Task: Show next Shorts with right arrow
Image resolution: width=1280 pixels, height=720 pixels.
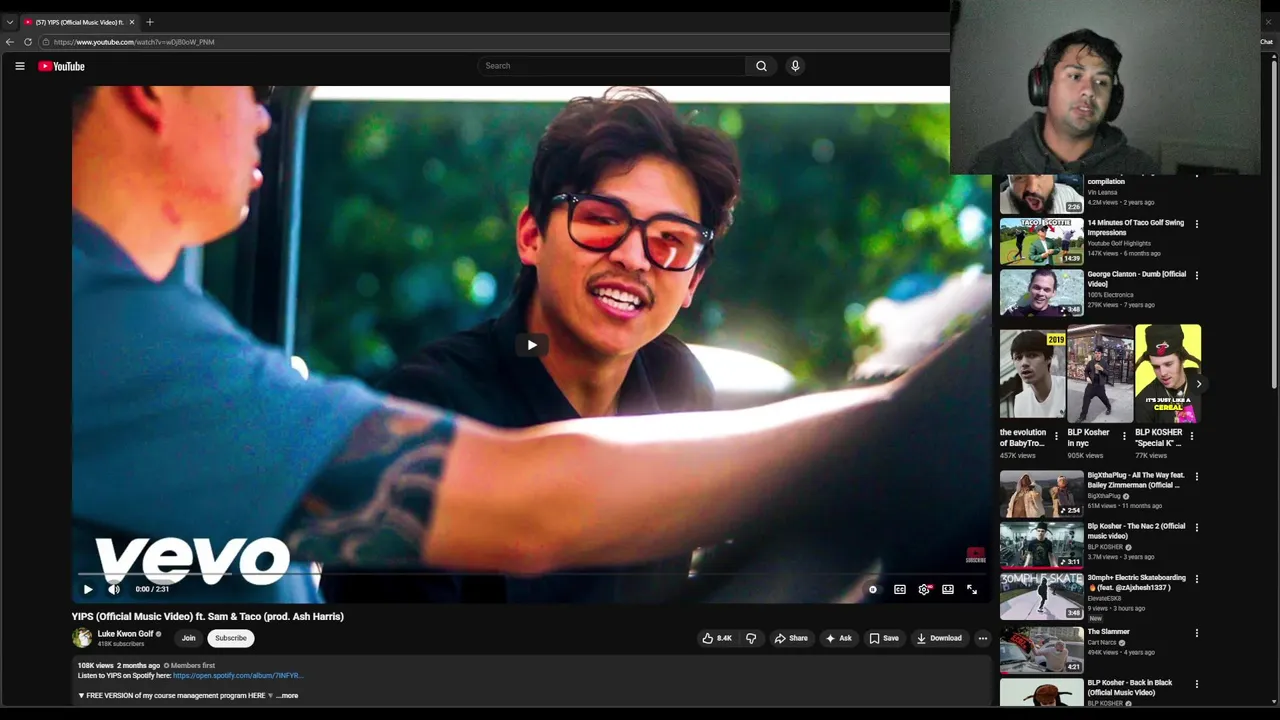Action: click(1198, 384)
